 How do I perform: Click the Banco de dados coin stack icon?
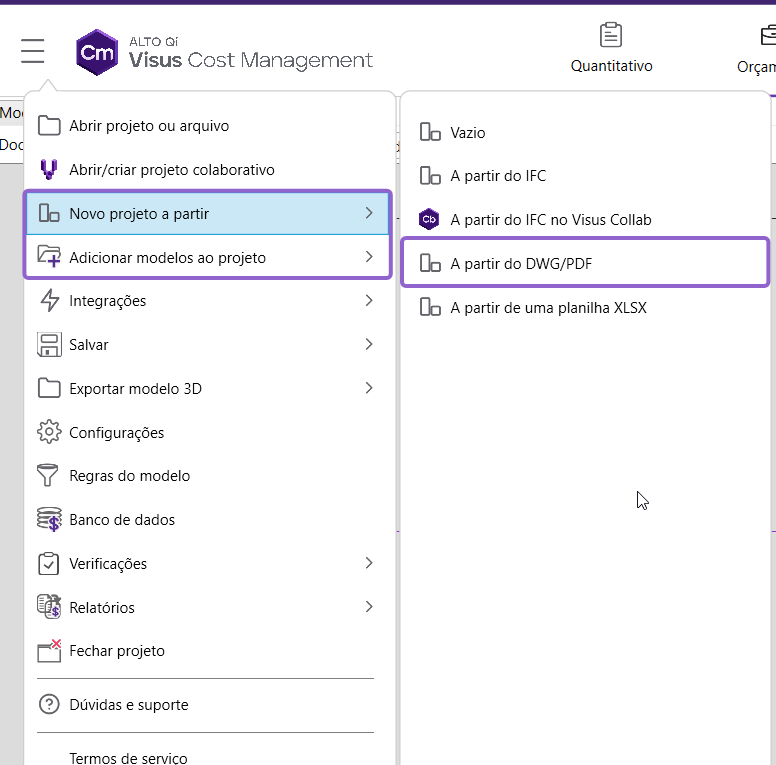pos(49,520)
